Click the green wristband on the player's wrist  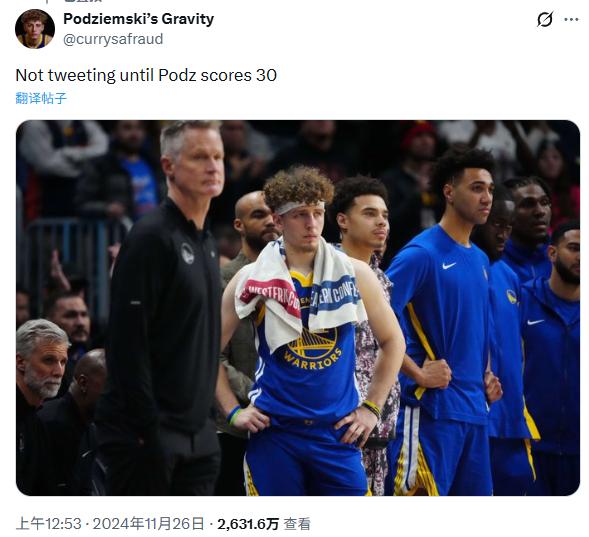(234, 415)
